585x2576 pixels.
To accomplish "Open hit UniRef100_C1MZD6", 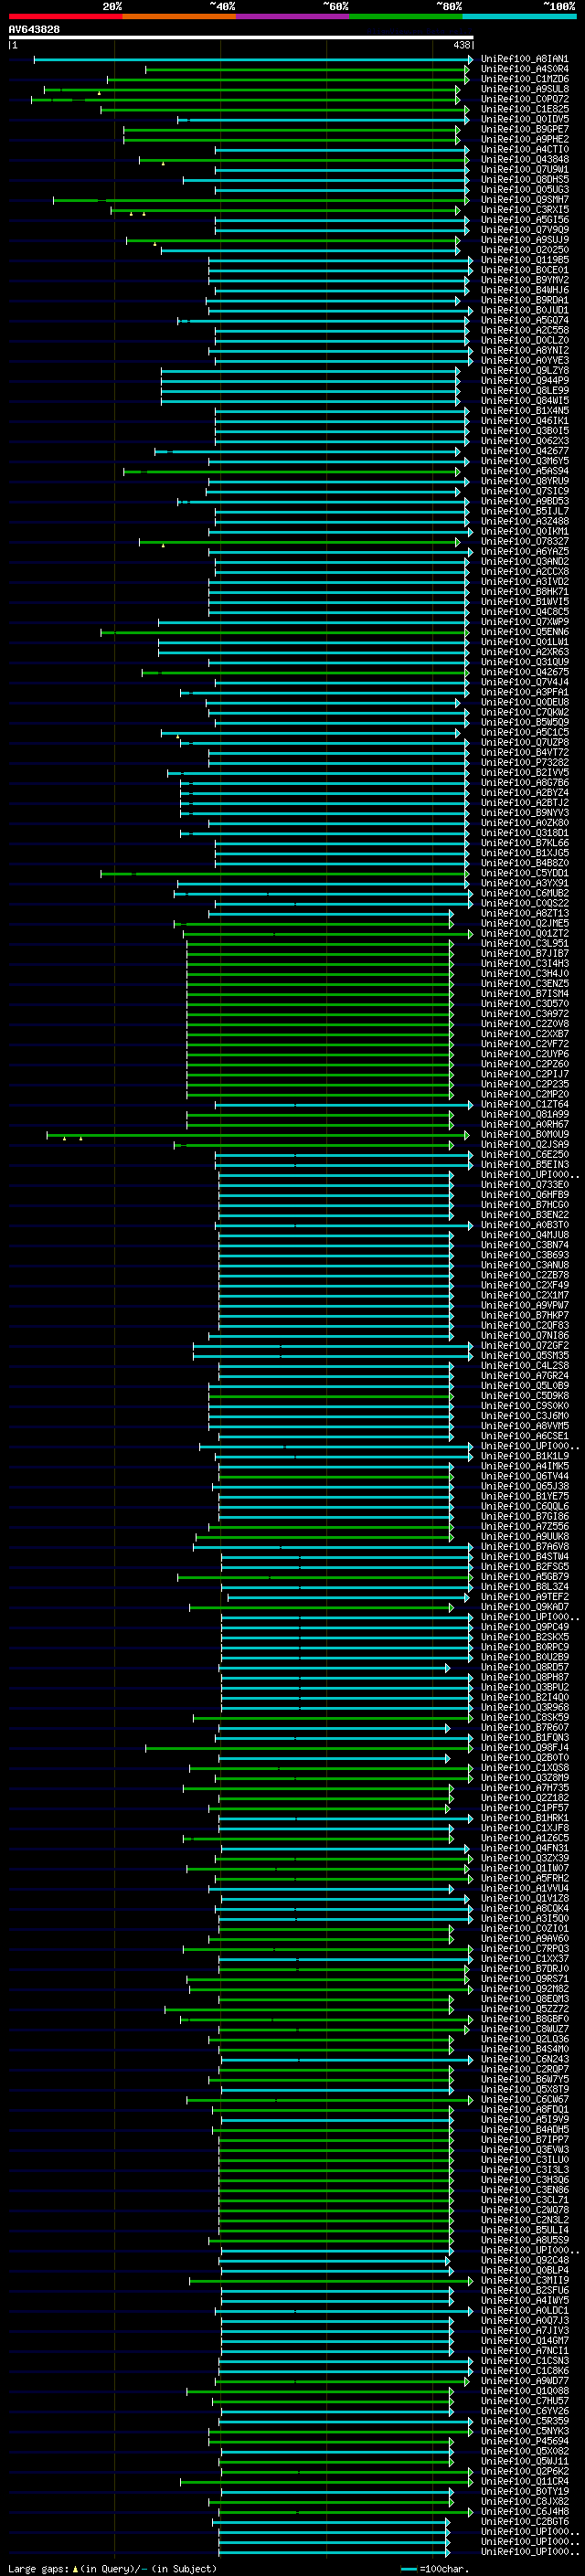I will click(524, 79).
